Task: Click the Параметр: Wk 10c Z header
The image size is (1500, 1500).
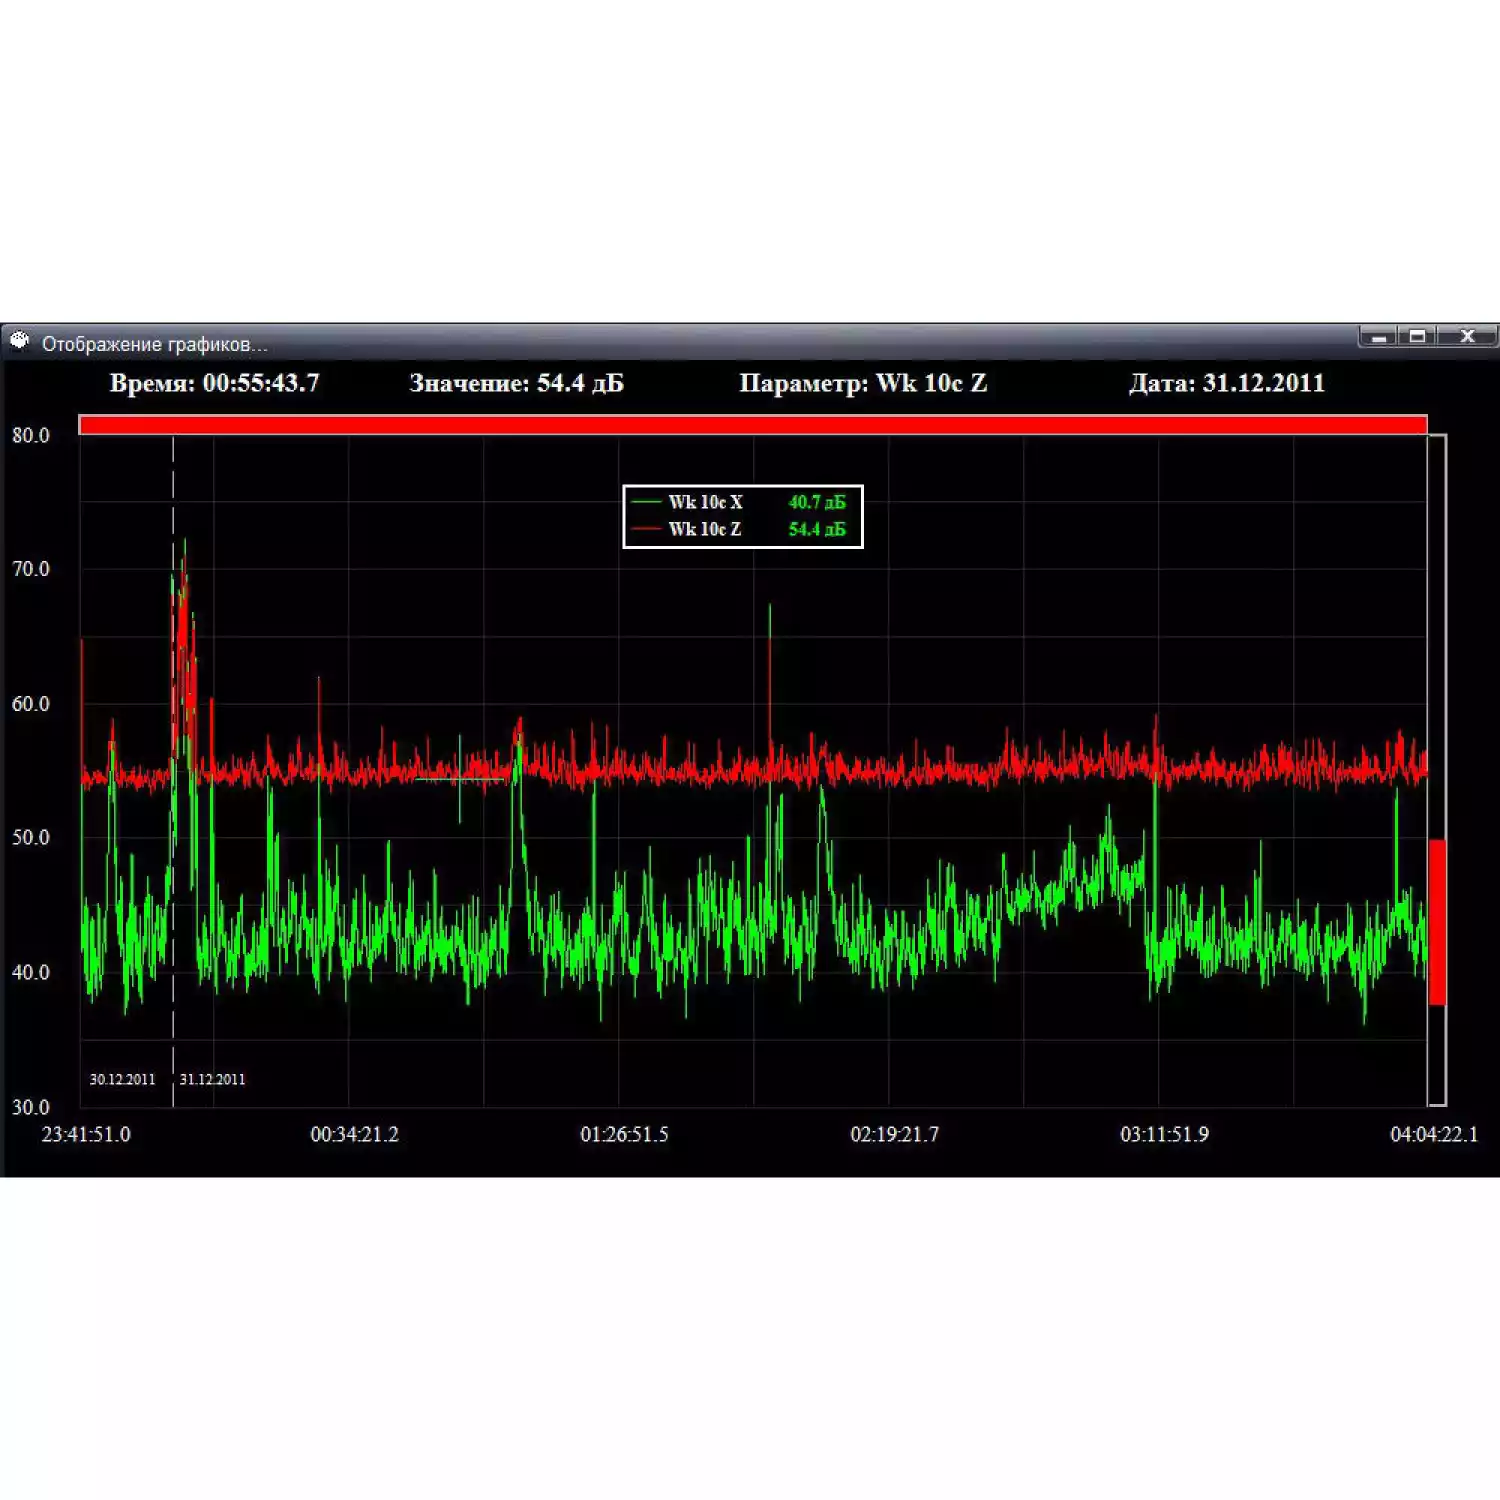Action: point(862,383)
